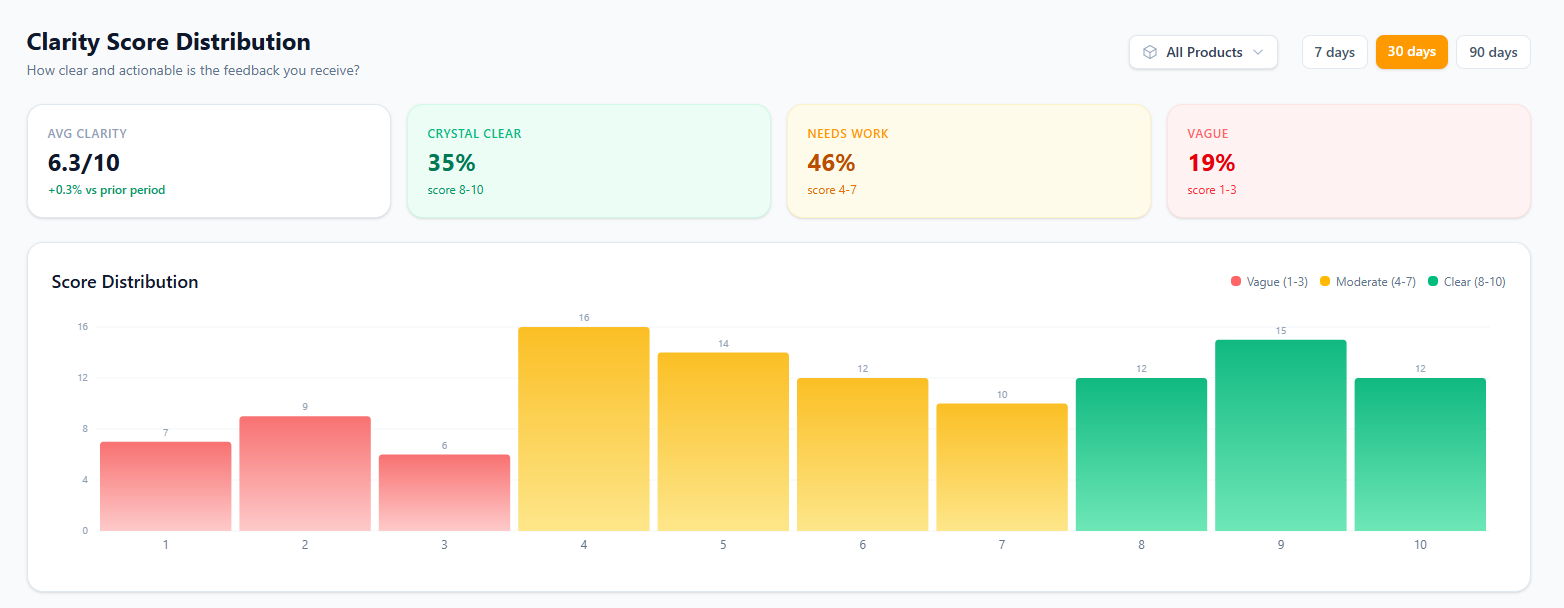Select the NEEDS WORK 46% stat card
This screenshot has height=608, width=1564.
[968, 160]
